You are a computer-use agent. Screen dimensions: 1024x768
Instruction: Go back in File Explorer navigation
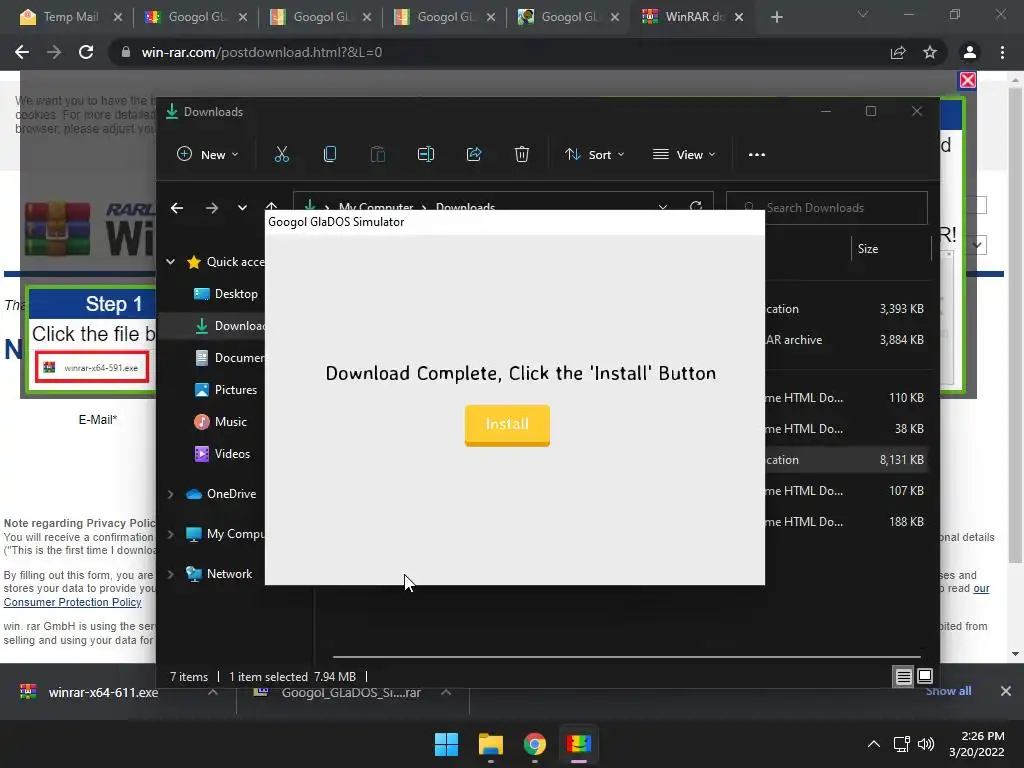click(176, 208)
